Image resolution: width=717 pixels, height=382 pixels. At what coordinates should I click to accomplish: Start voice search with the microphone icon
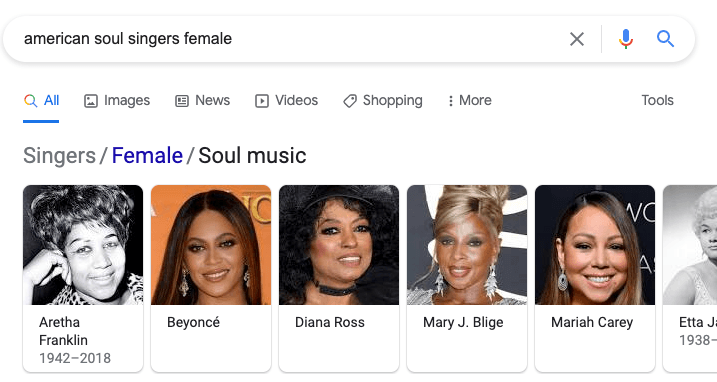click(626, 39)
